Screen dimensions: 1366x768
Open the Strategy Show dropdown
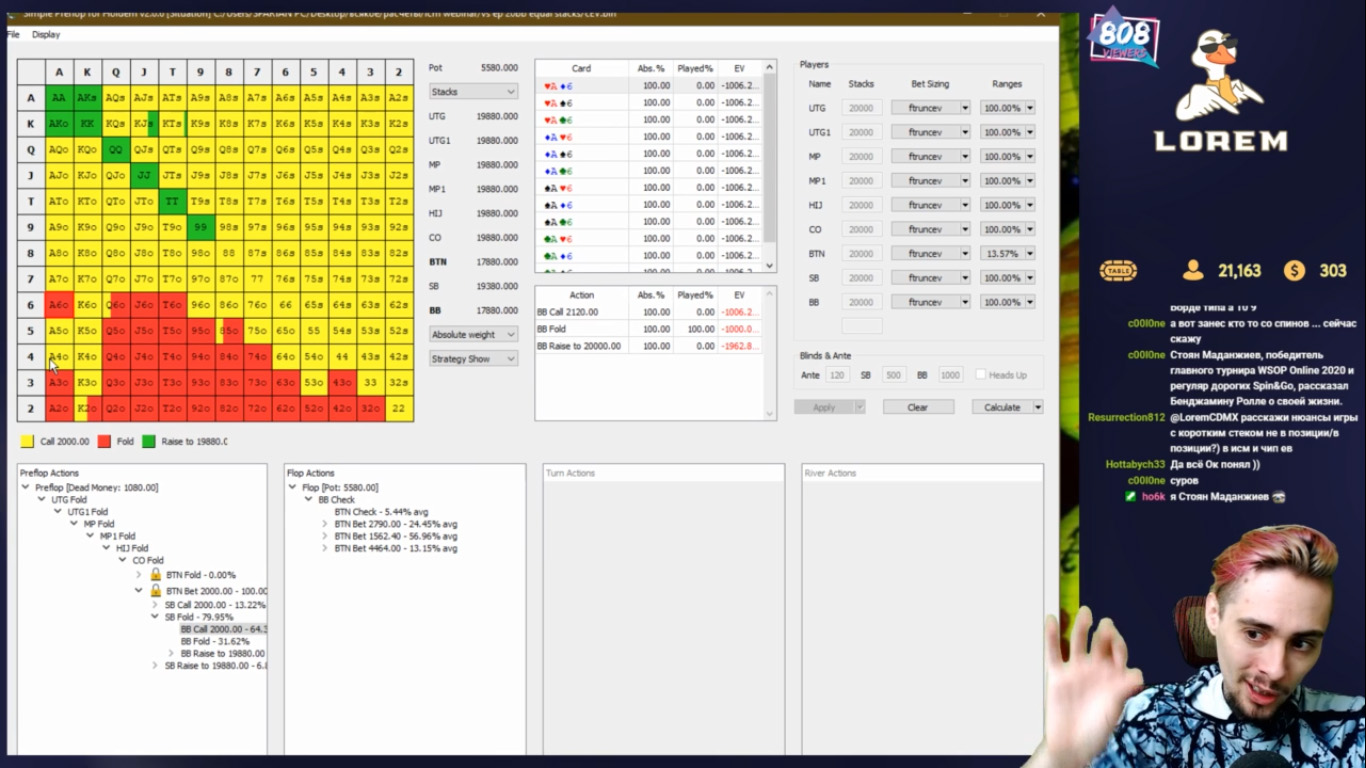[x=473, y=358]
